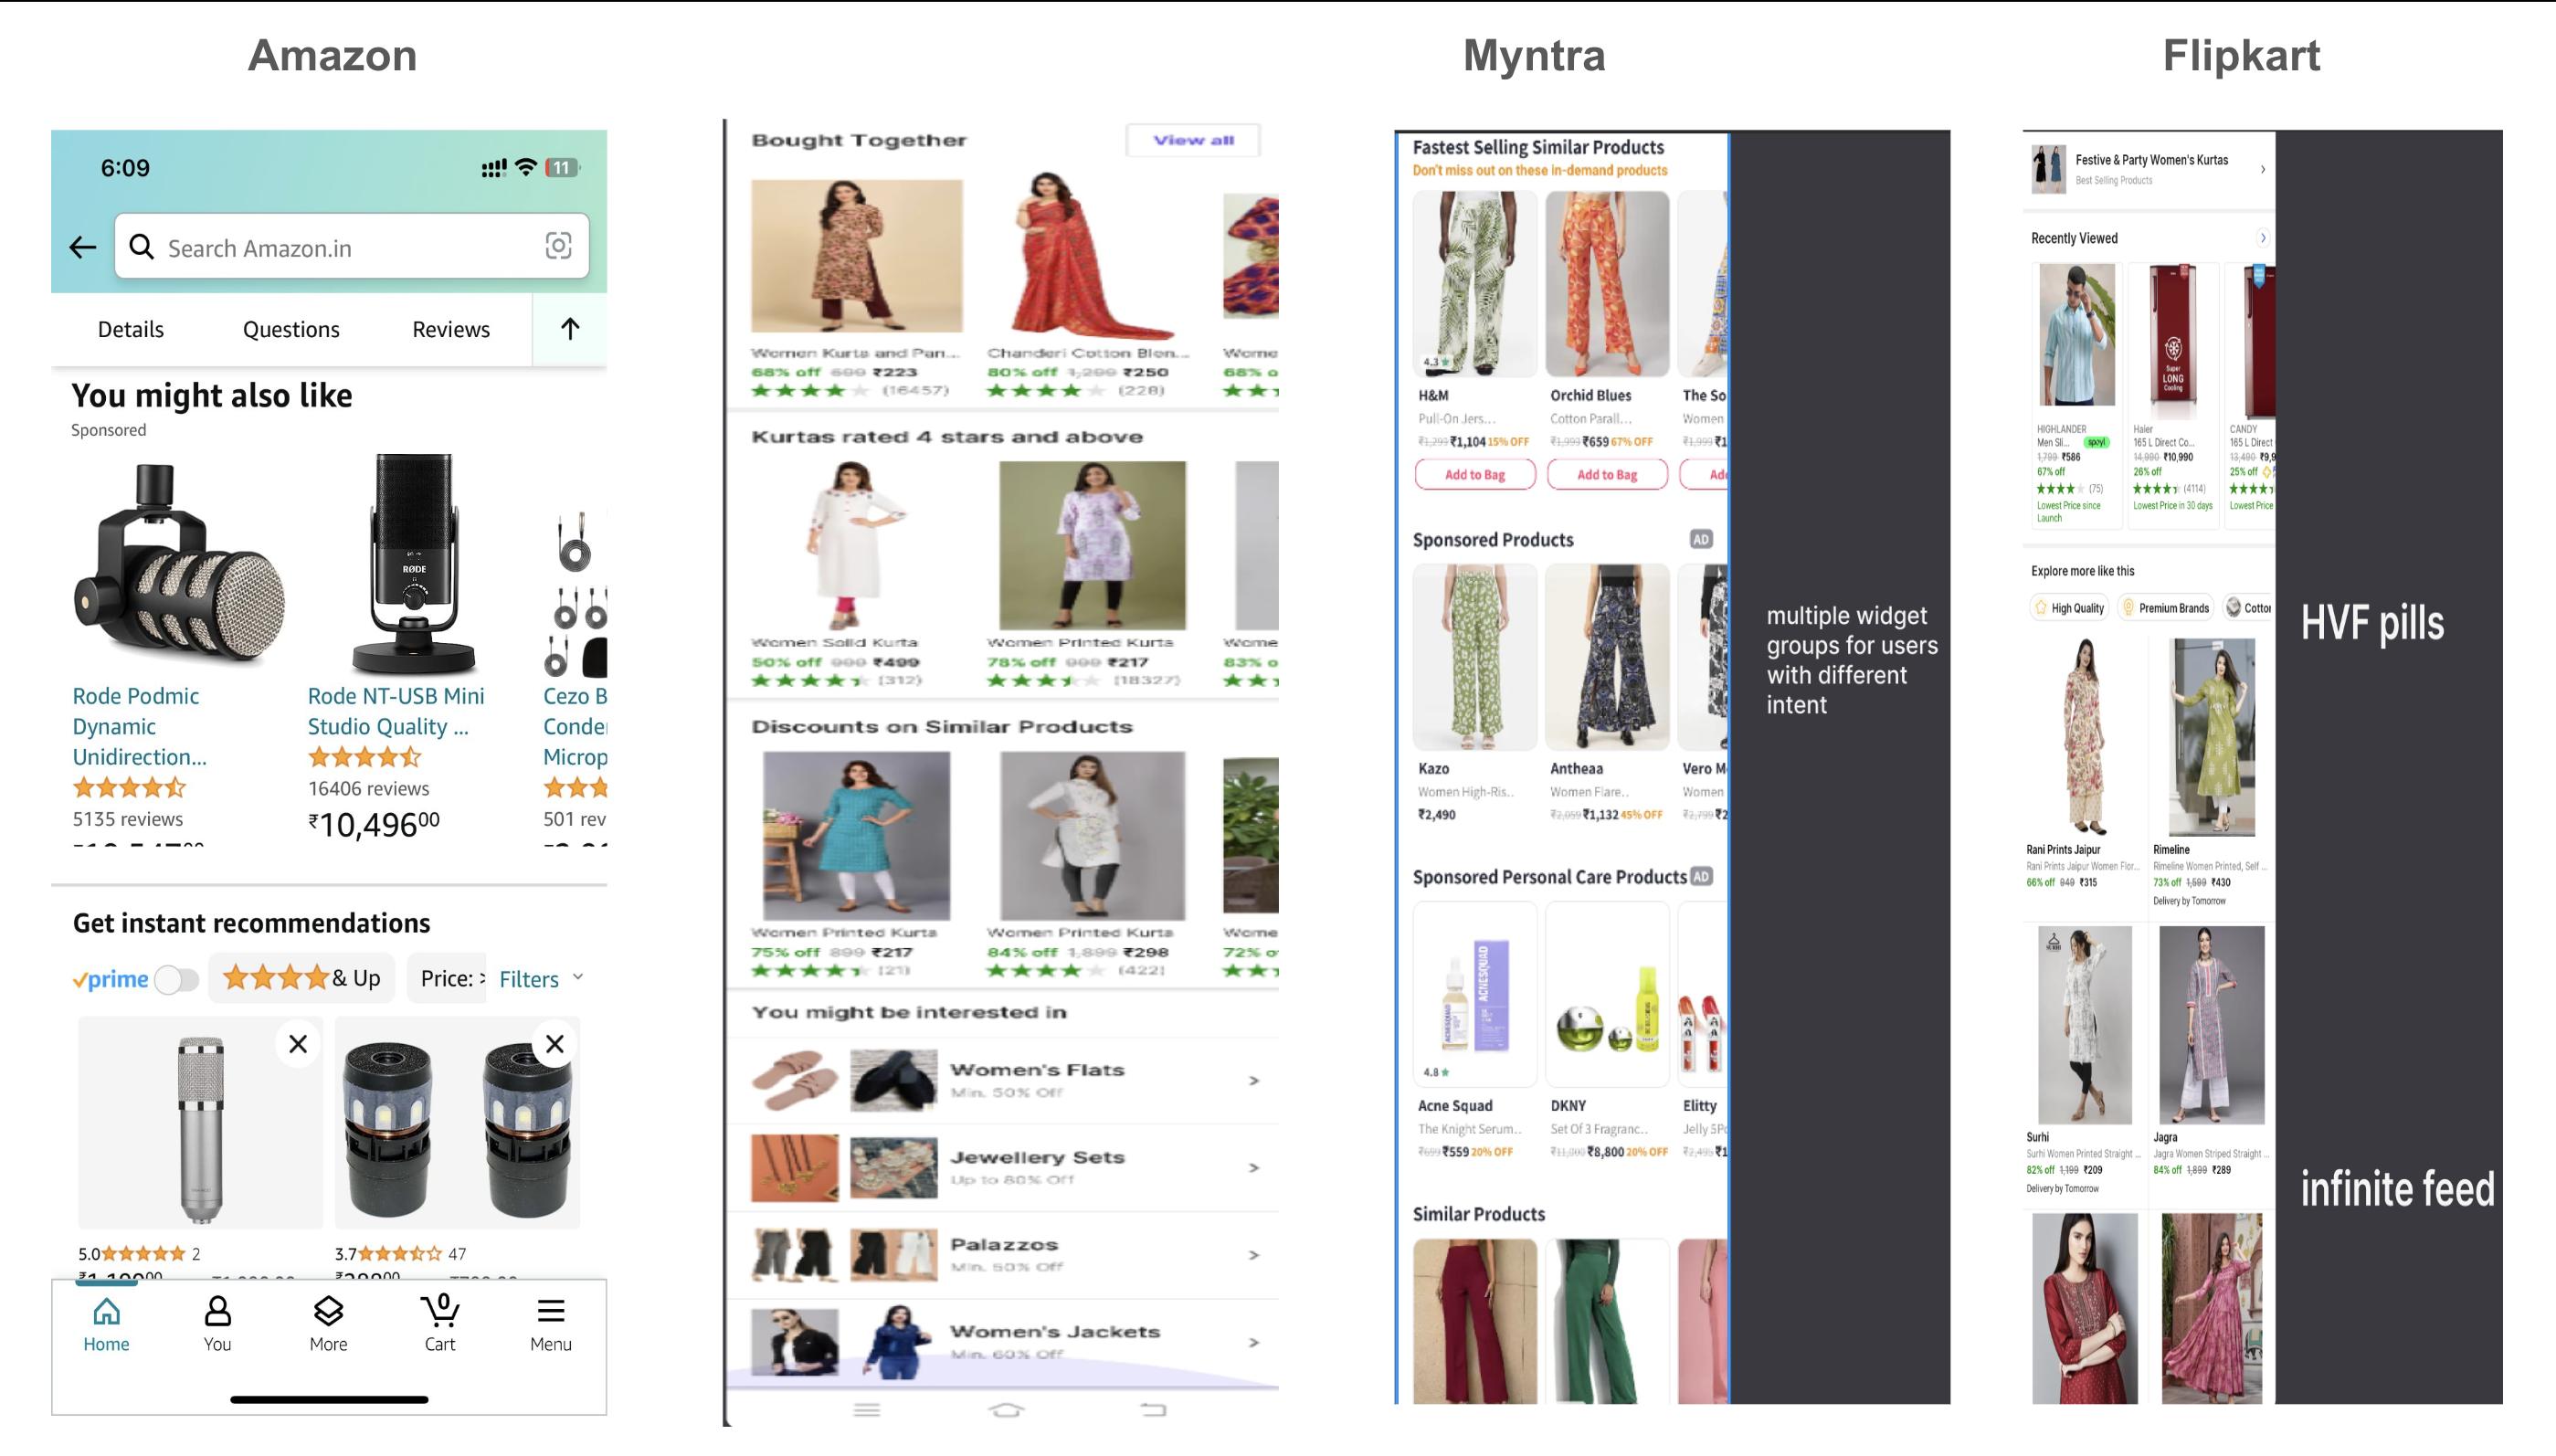Expand the Recently Viewed chevron
This screenshot has width=2556, height=1456.
tap(2263, 238)
